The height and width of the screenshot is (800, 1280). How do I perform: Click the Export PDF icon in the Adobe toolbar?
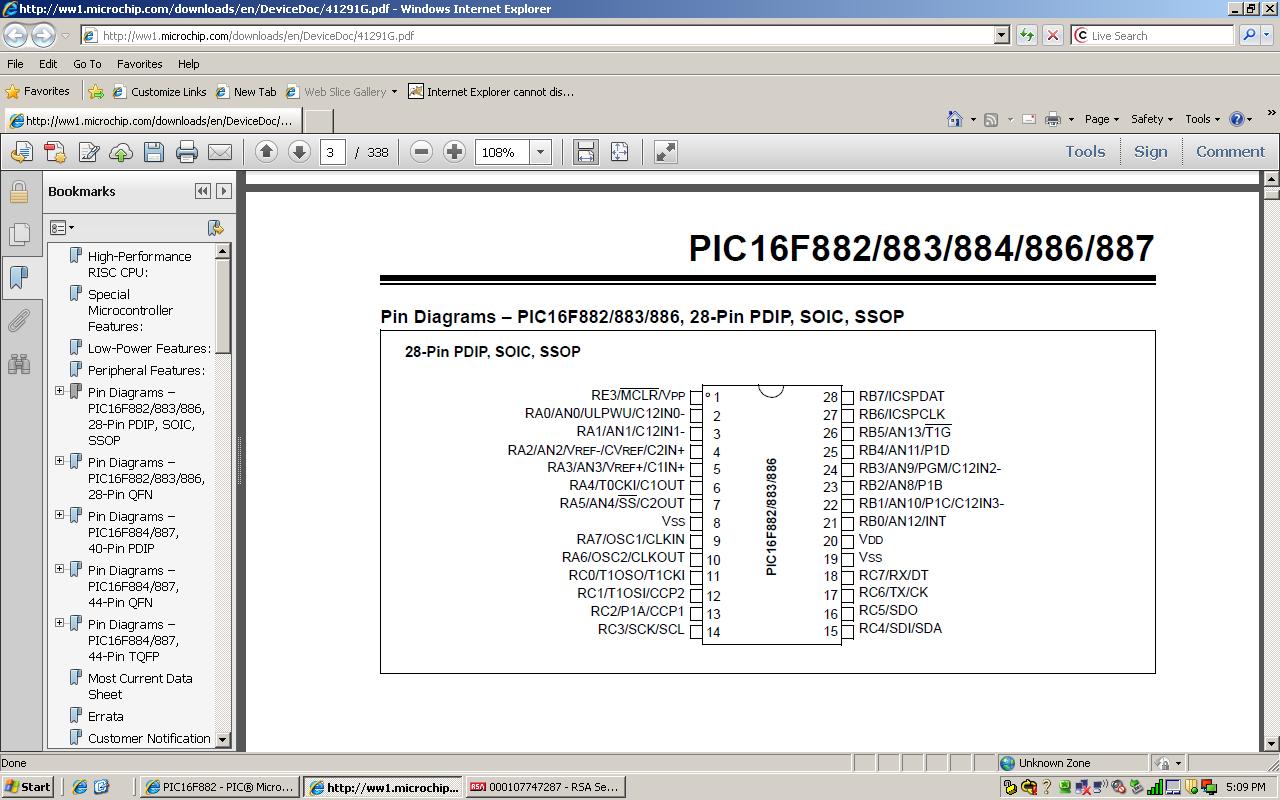pos(21,152)
